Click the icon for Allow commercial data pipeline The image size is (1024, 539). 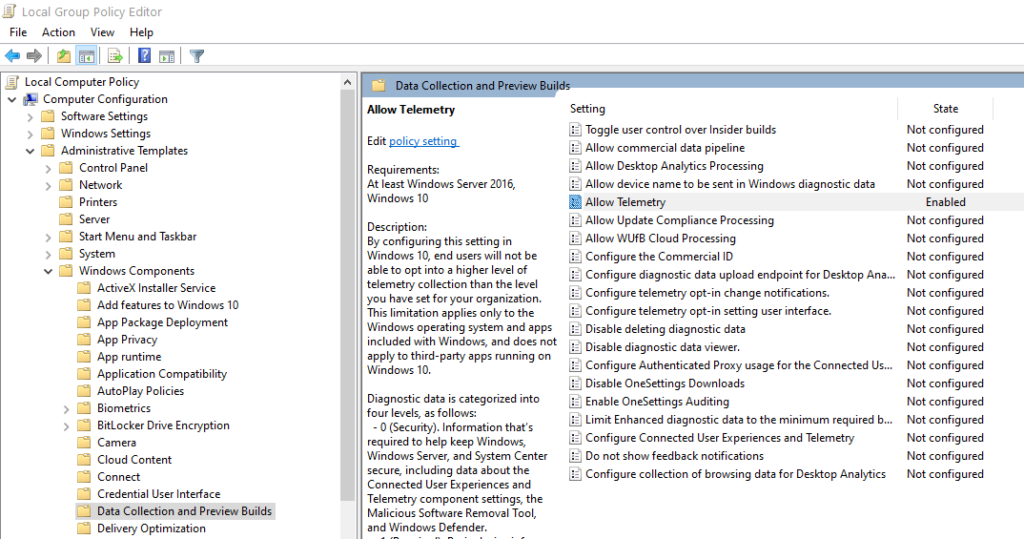(575, 148)
